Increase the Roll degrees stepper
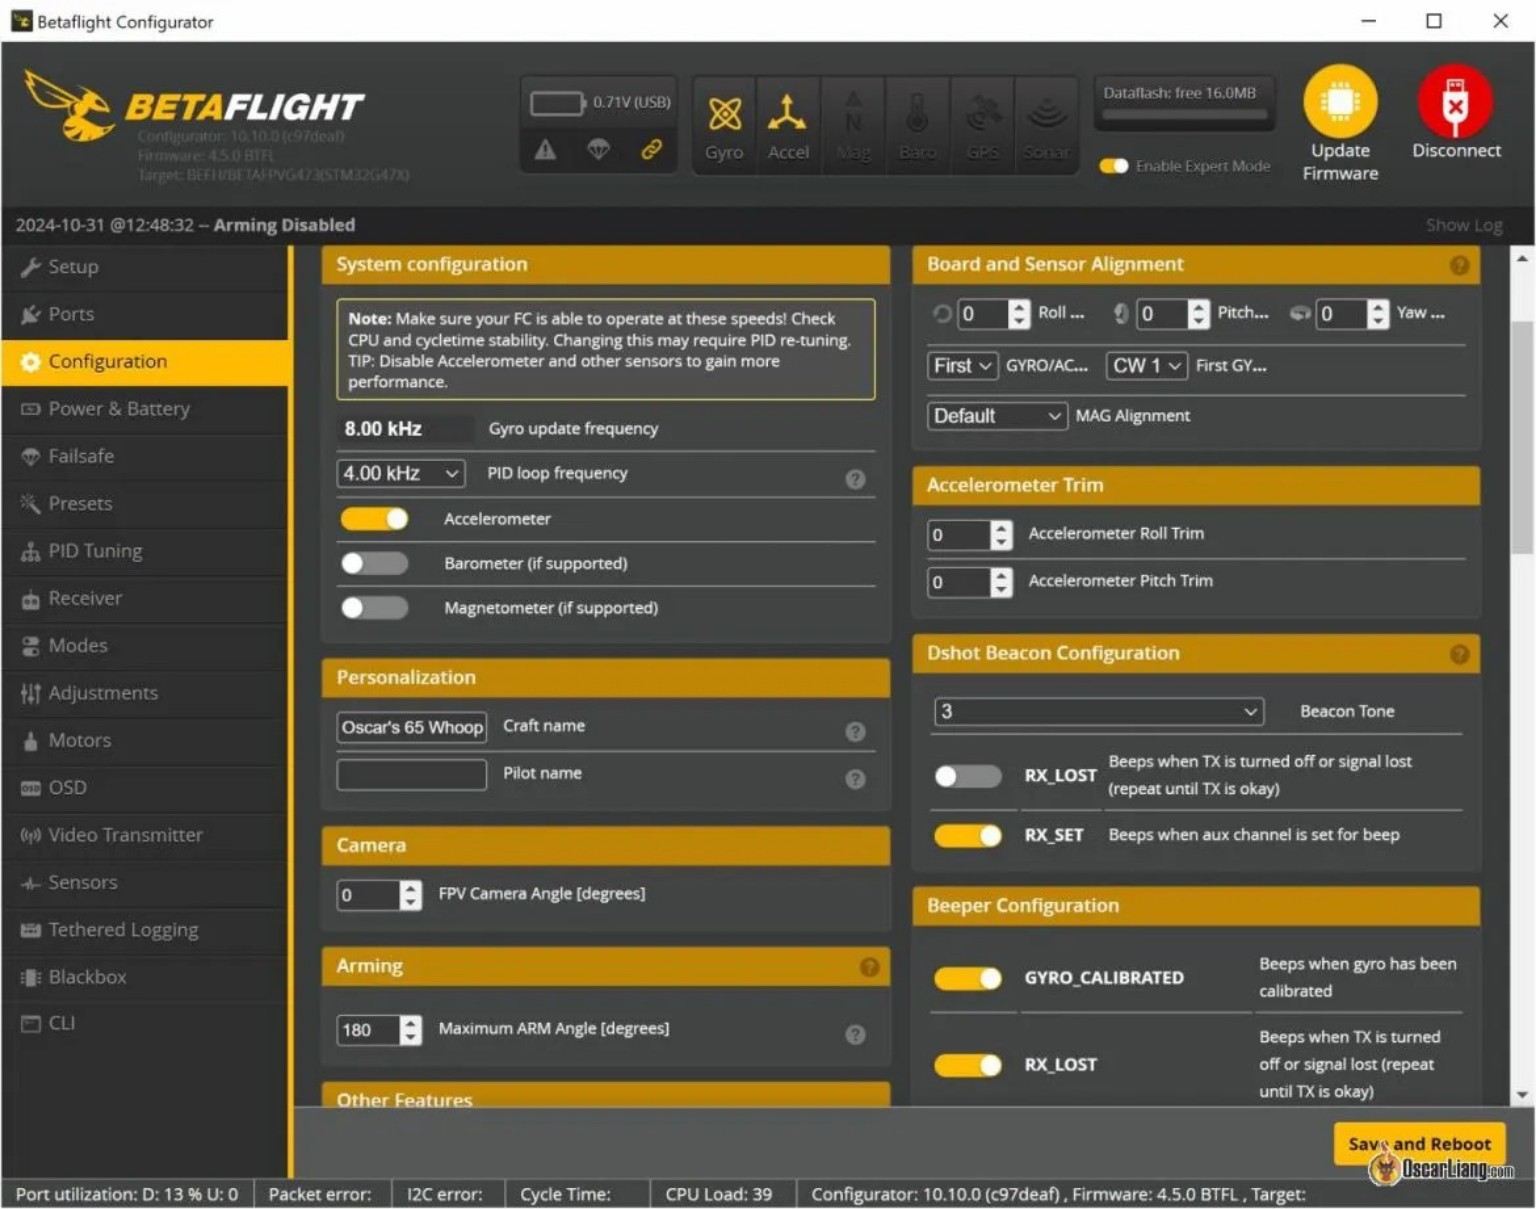The width and height of the screenshot is (1536, 1209). click(1019, 307)
